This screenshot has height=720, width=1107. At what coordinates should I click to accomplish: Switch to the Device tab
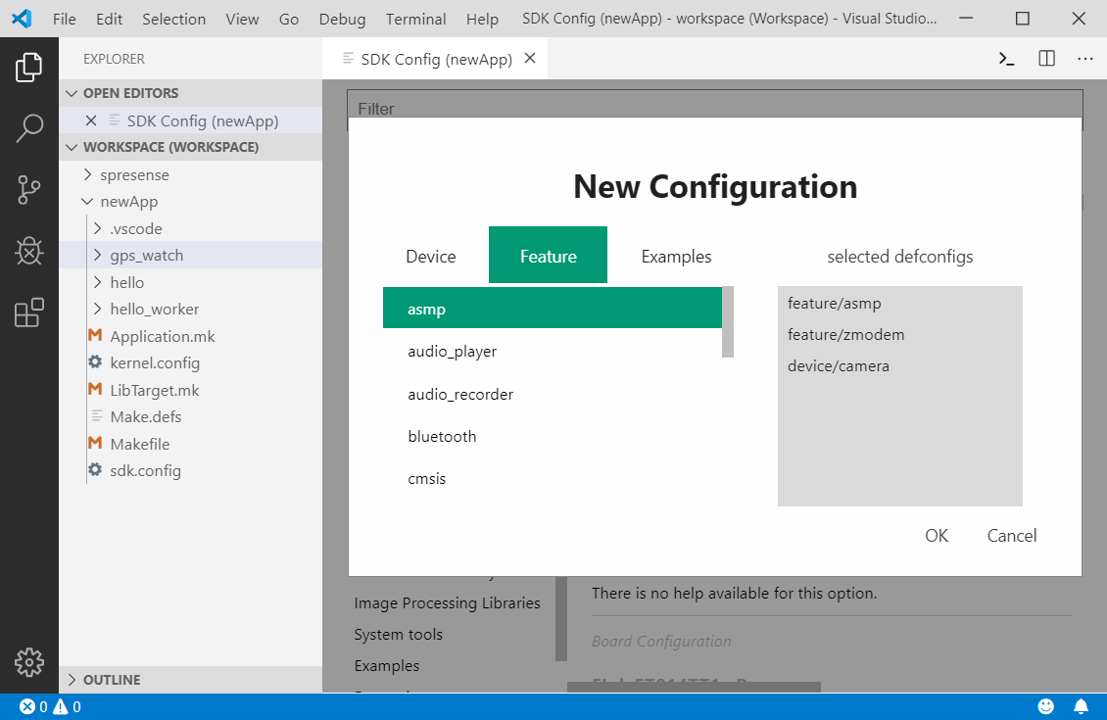[x=431, y=257]
